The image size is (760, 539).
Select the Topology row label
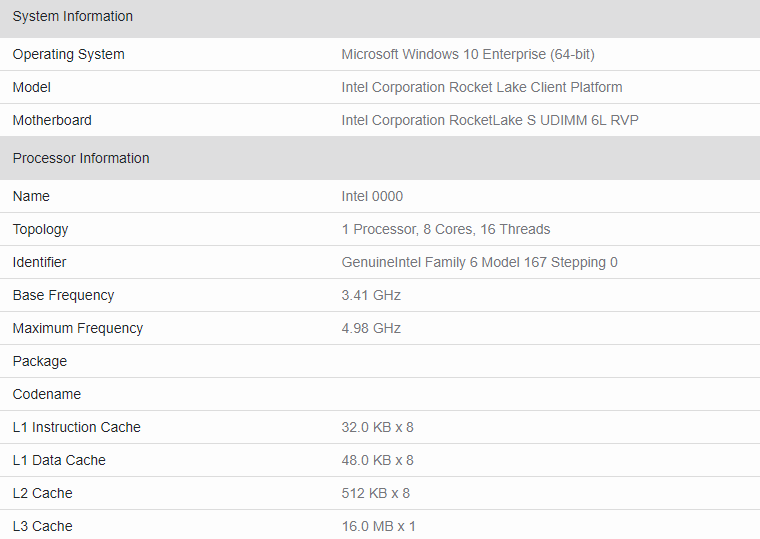40,229
